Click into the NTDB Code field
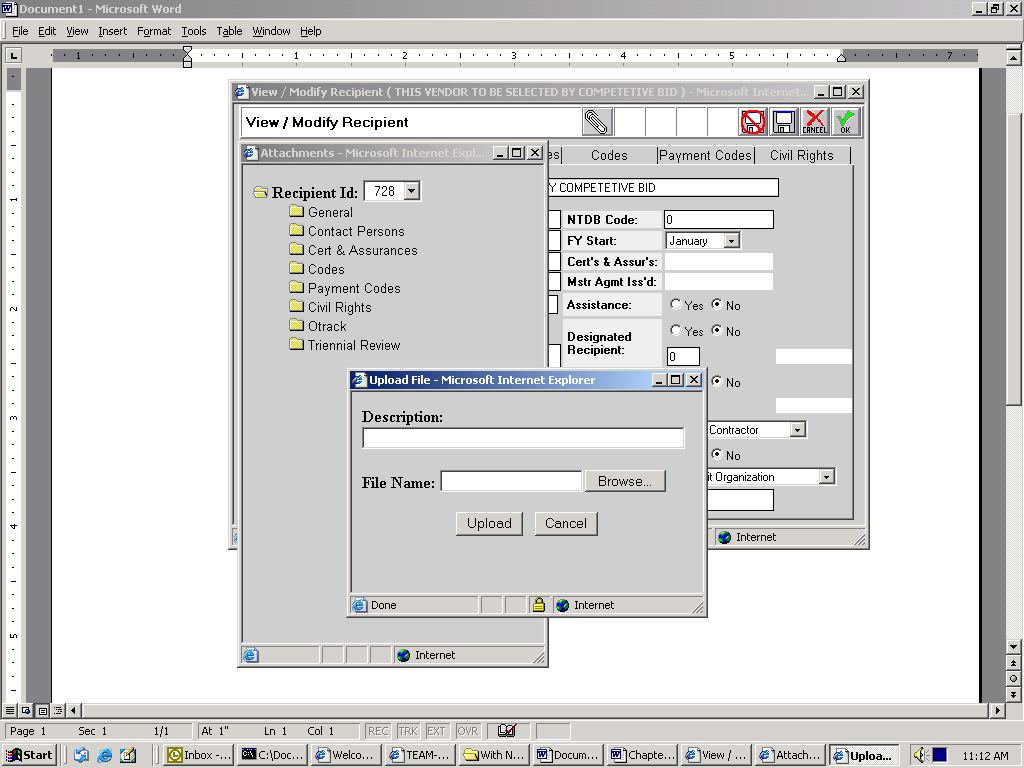 (718, 219)
